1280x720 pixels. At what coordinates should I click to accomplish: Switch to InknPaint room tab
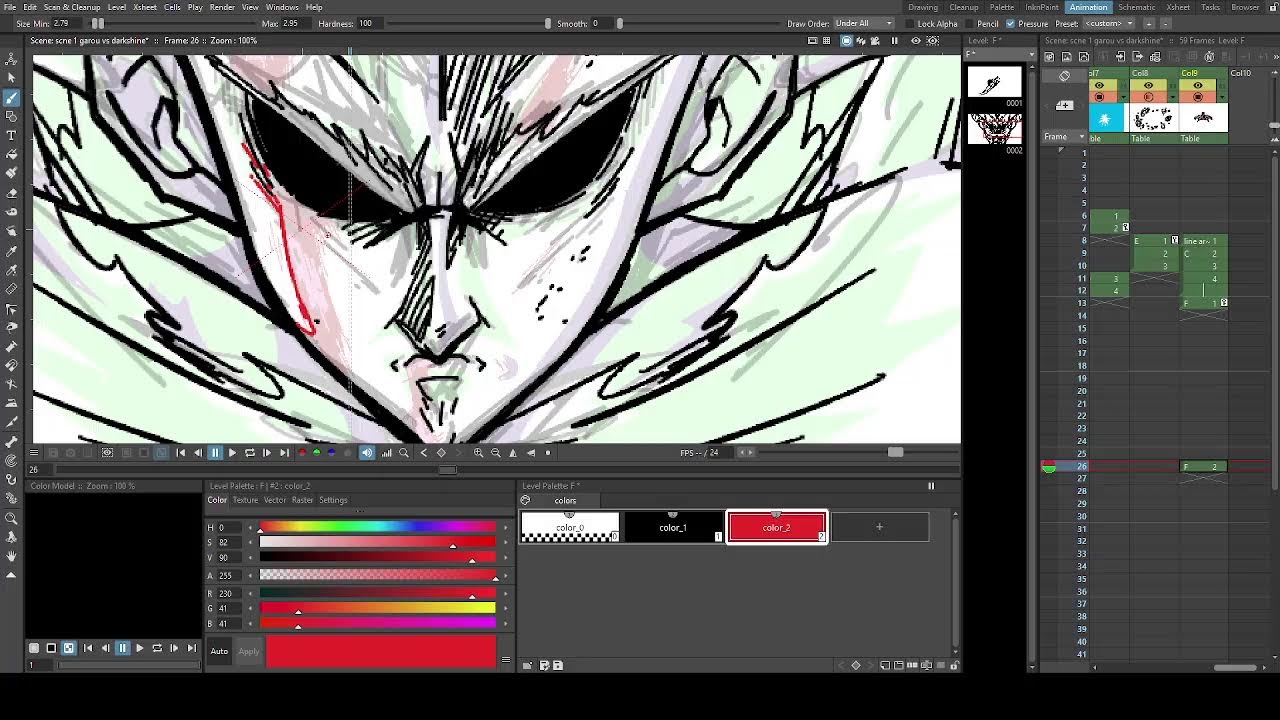tap(1042, 7)
